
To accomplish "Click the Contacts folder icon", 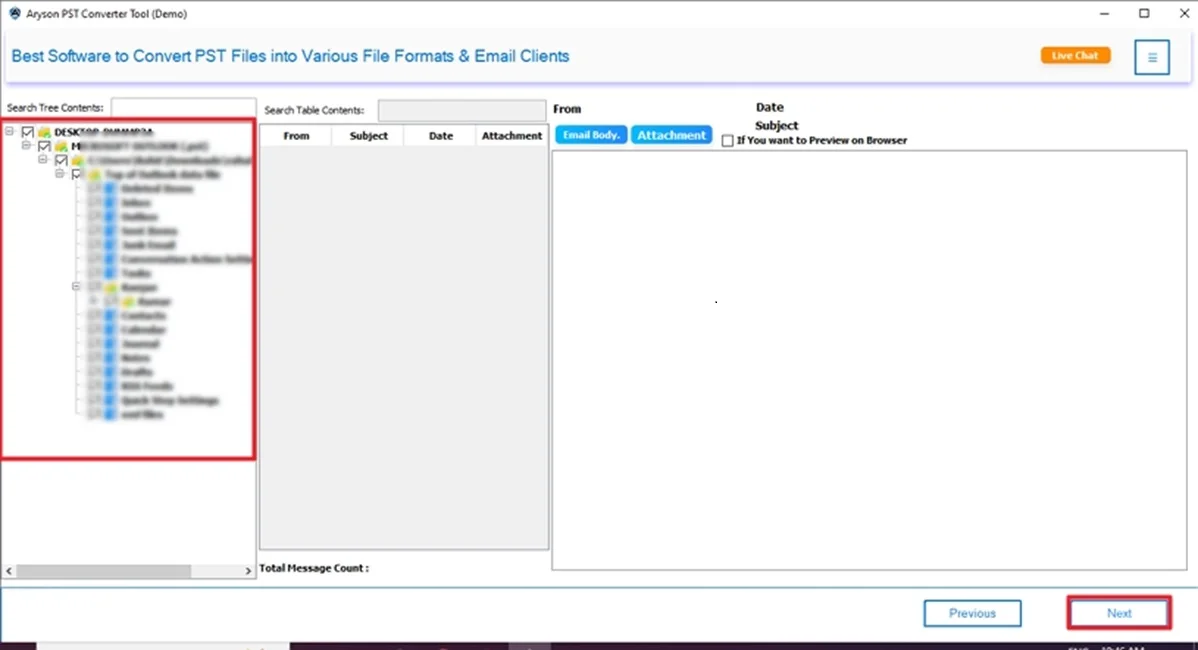I will 110,315.
